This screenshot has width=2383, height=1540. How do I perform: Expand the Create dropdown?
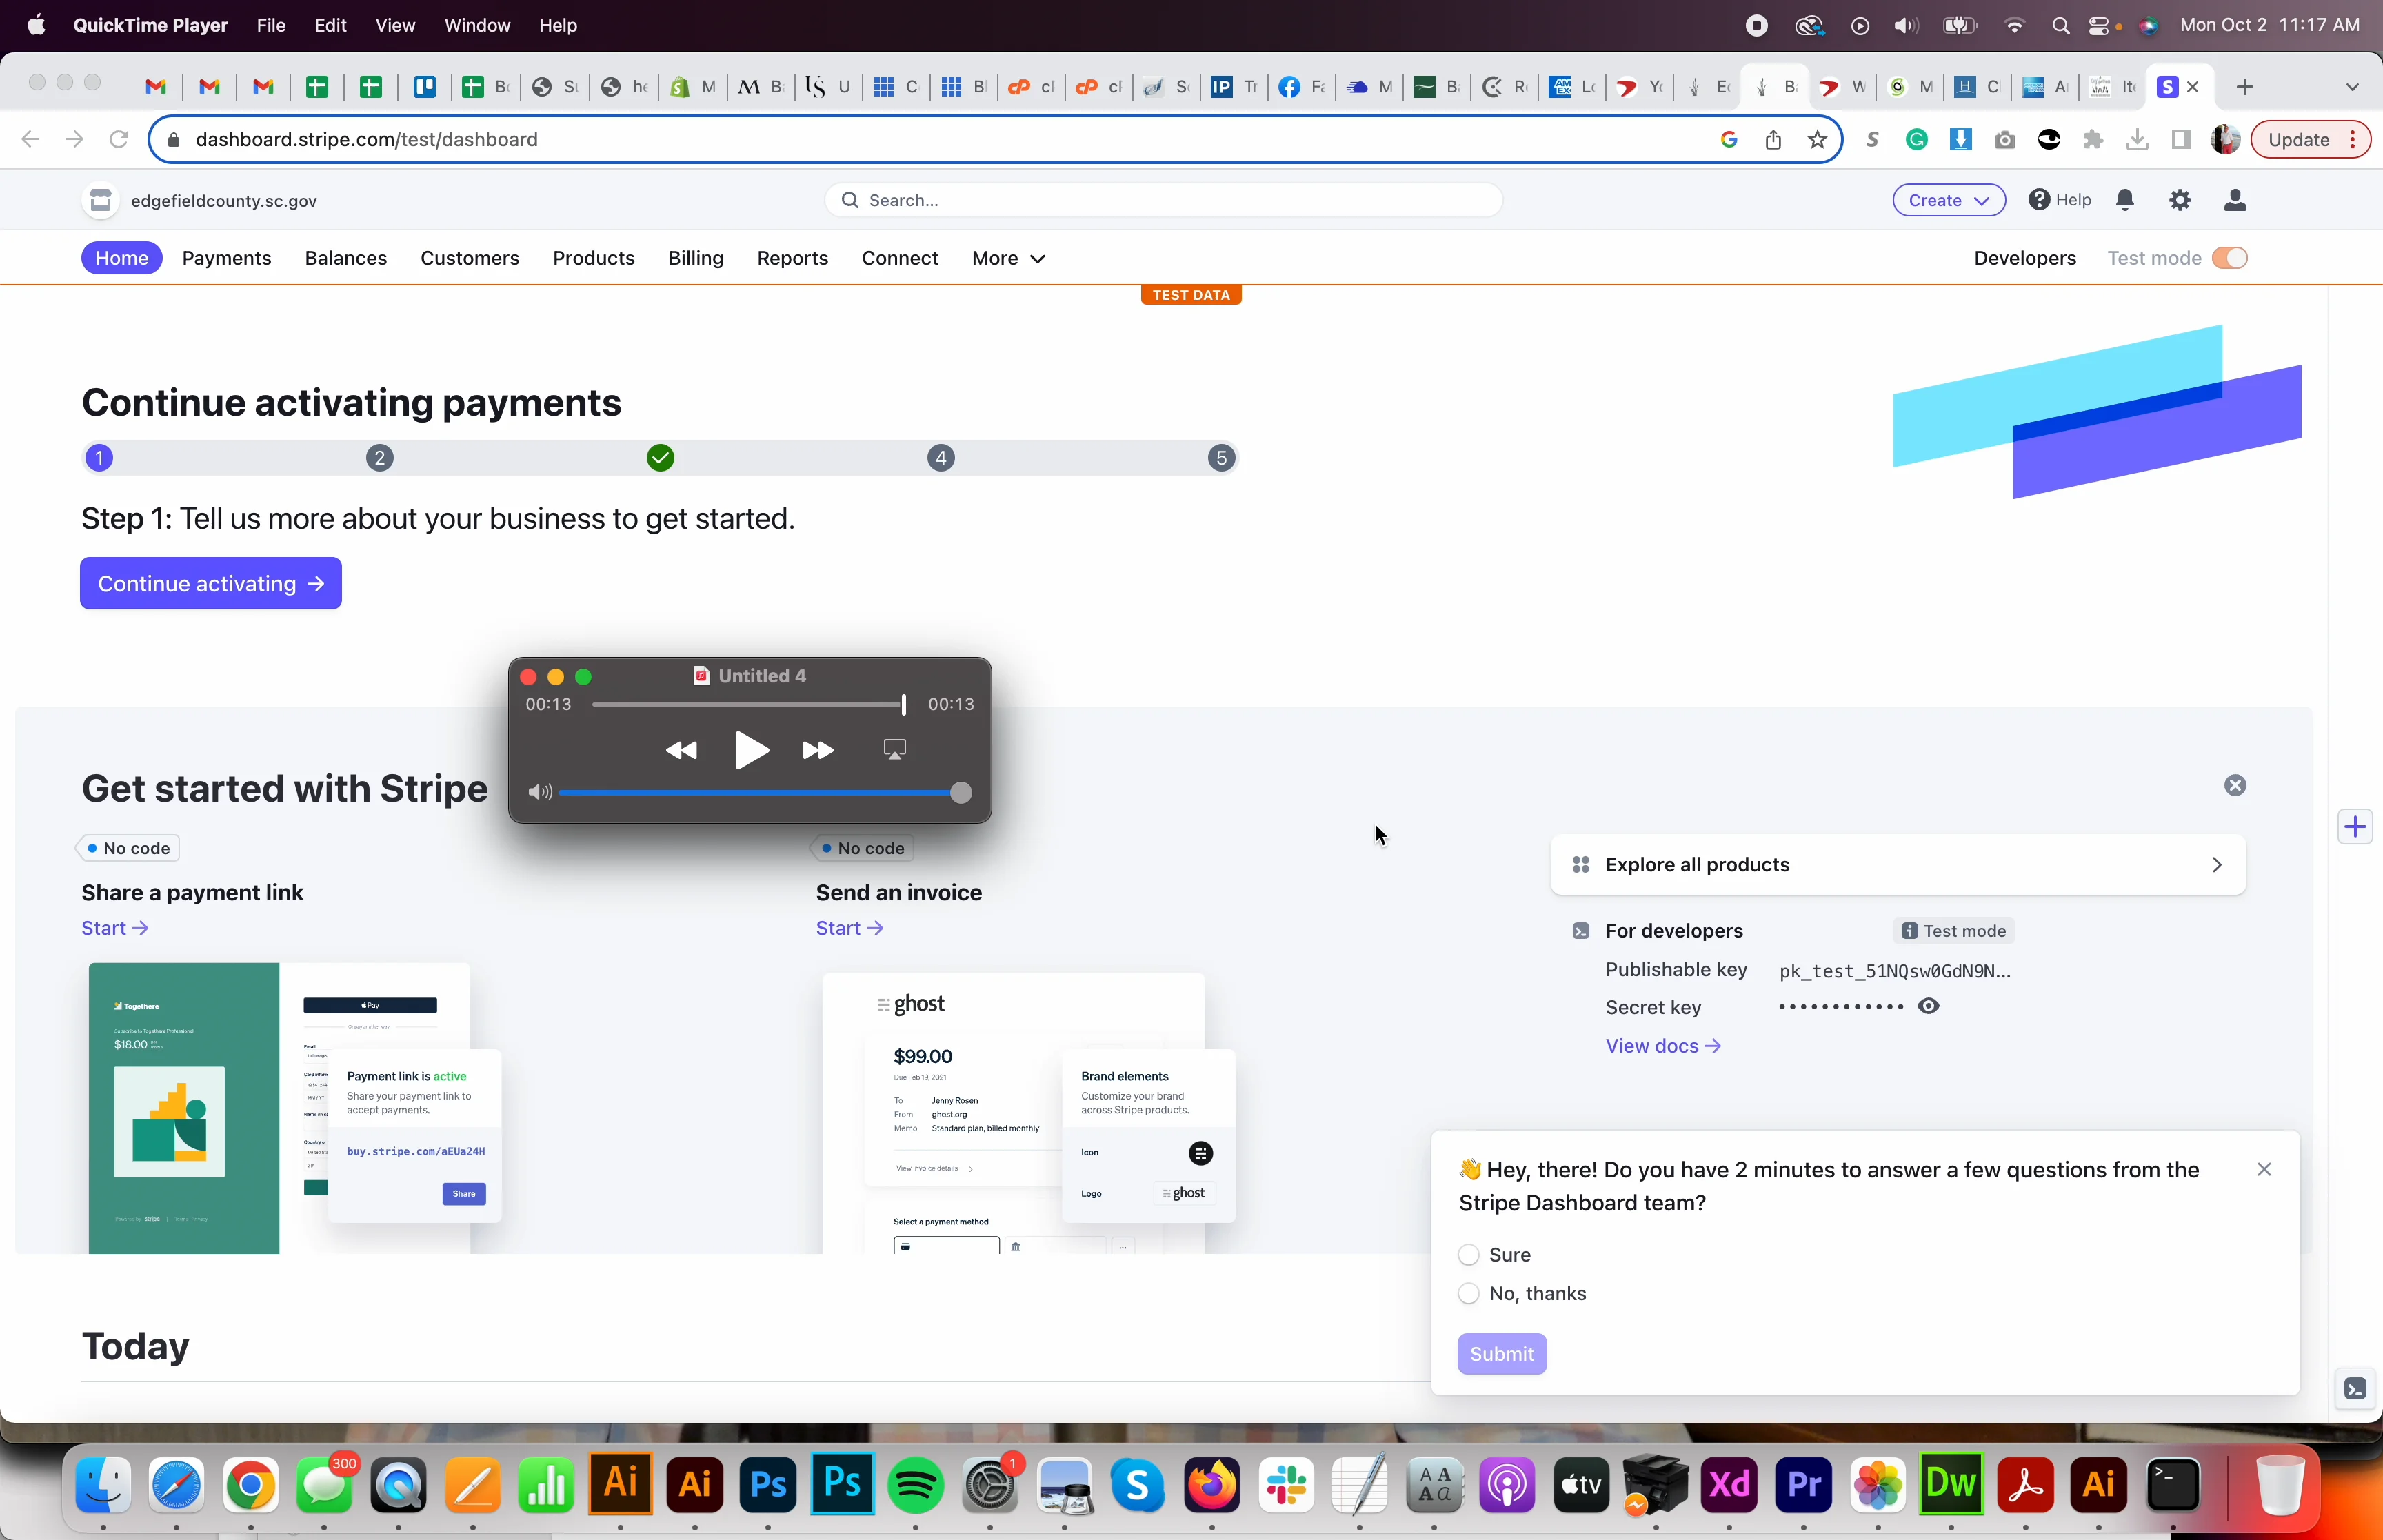click(1948, 200)
